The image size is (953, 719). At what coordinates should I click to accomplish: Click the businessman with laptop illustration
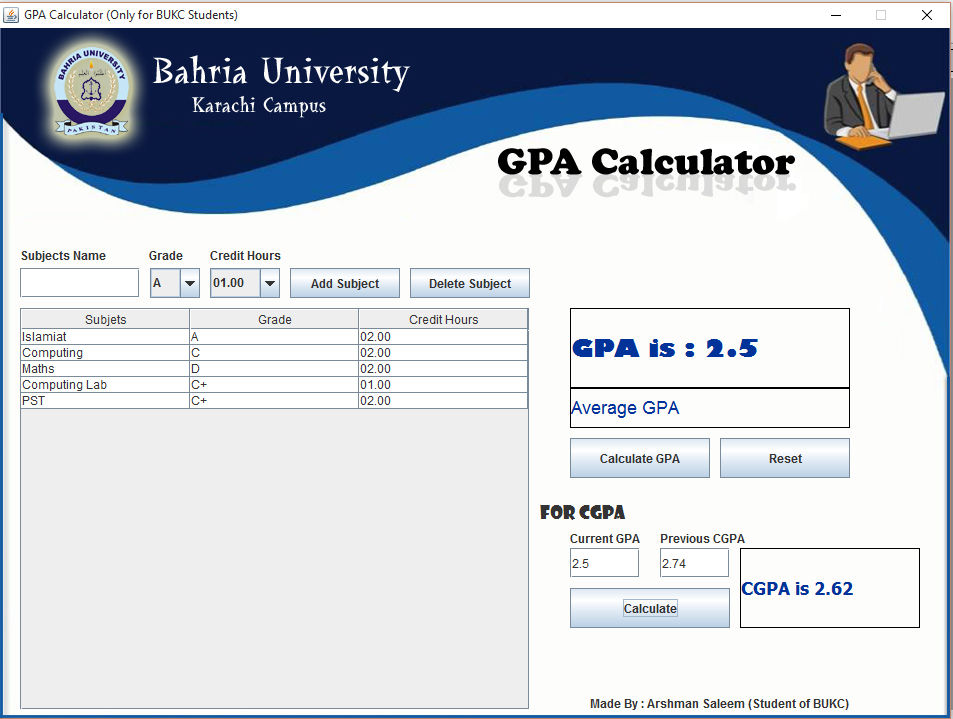click(884, 96)
